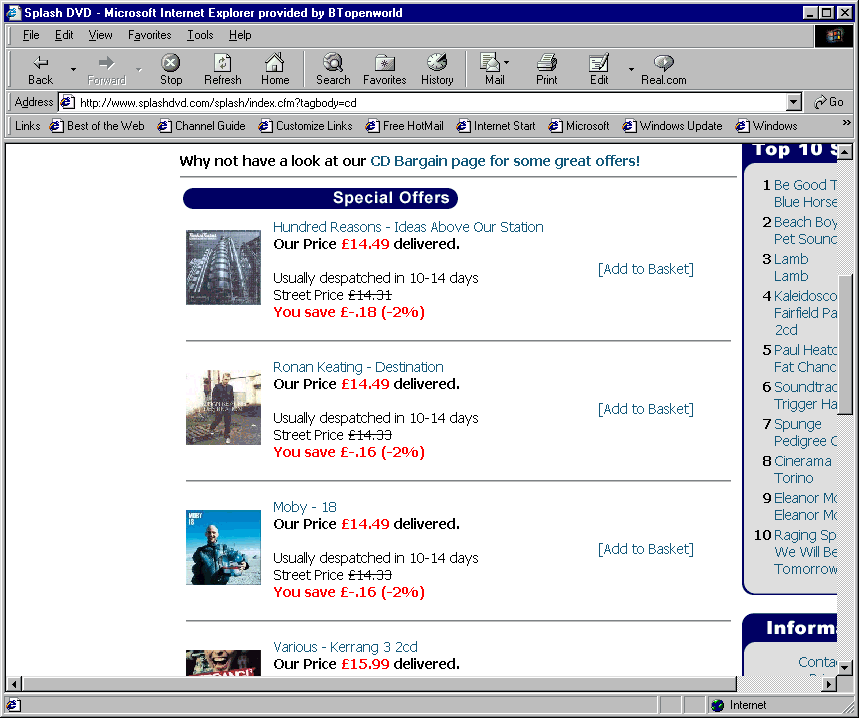Open Hundred Reasons - Ideas Above Our Station
The image size is (859, 718).
[x=408, y=227]
